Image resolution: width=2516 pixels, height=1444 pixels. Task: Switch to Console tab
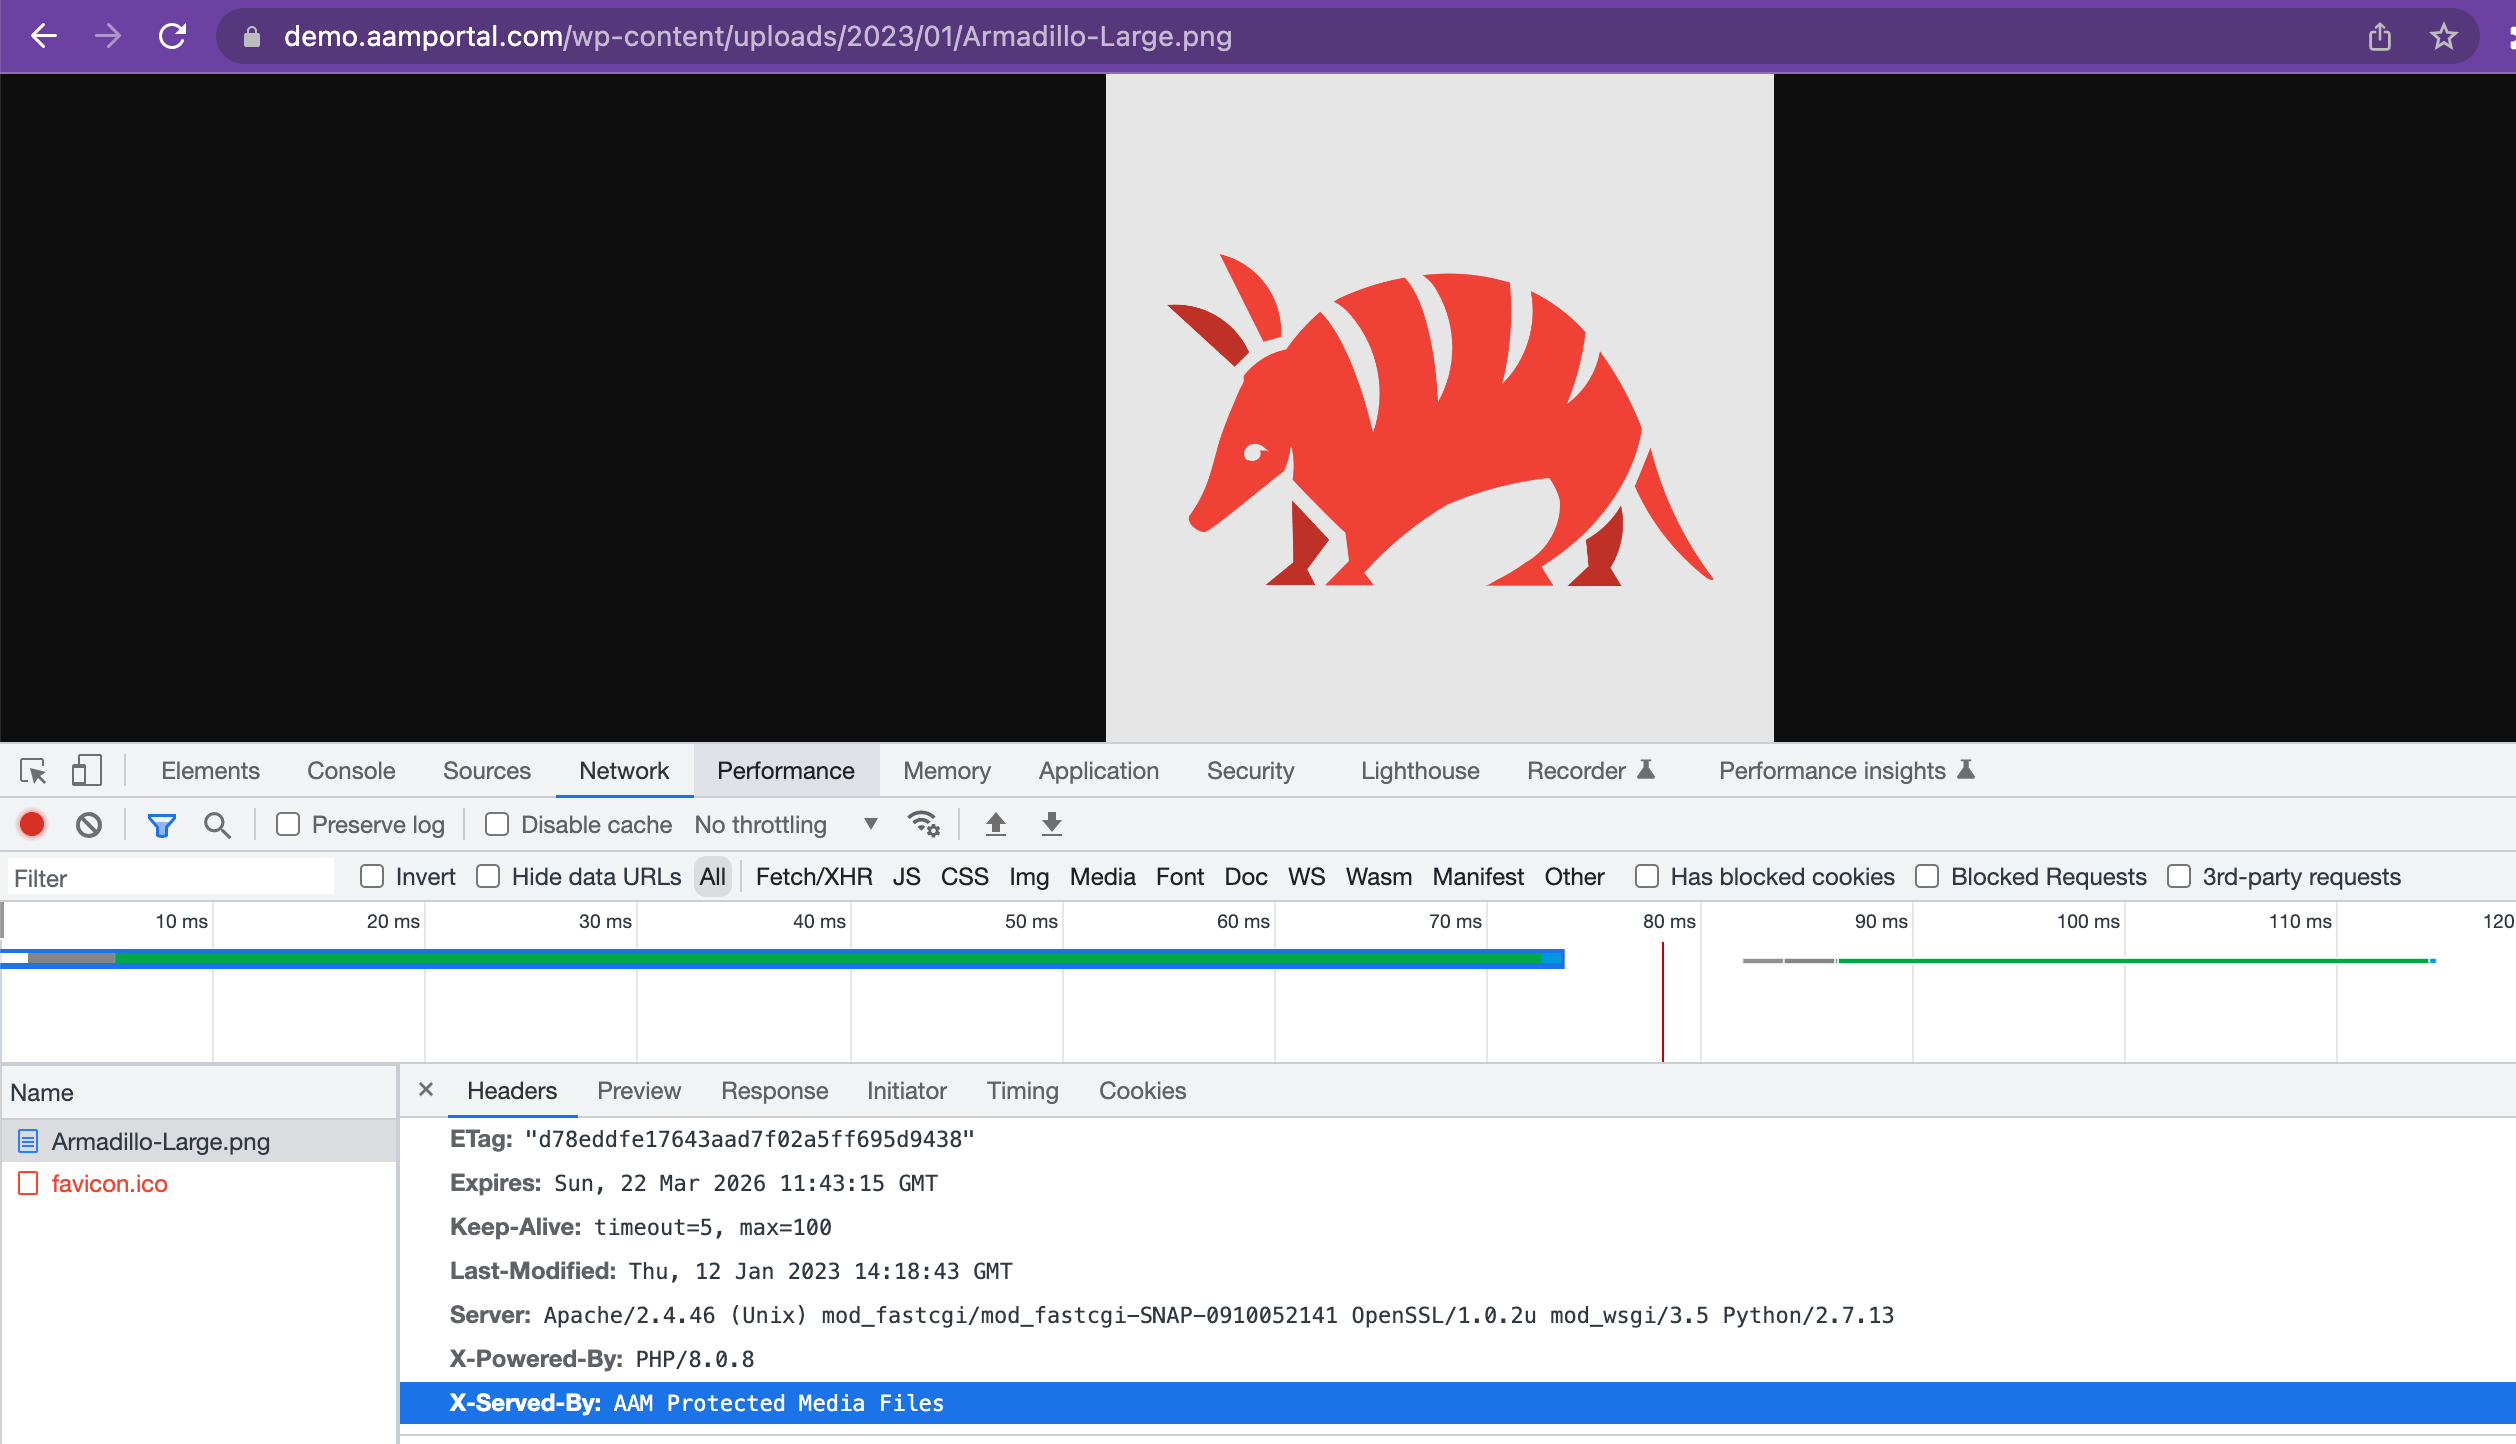point(351,770)
